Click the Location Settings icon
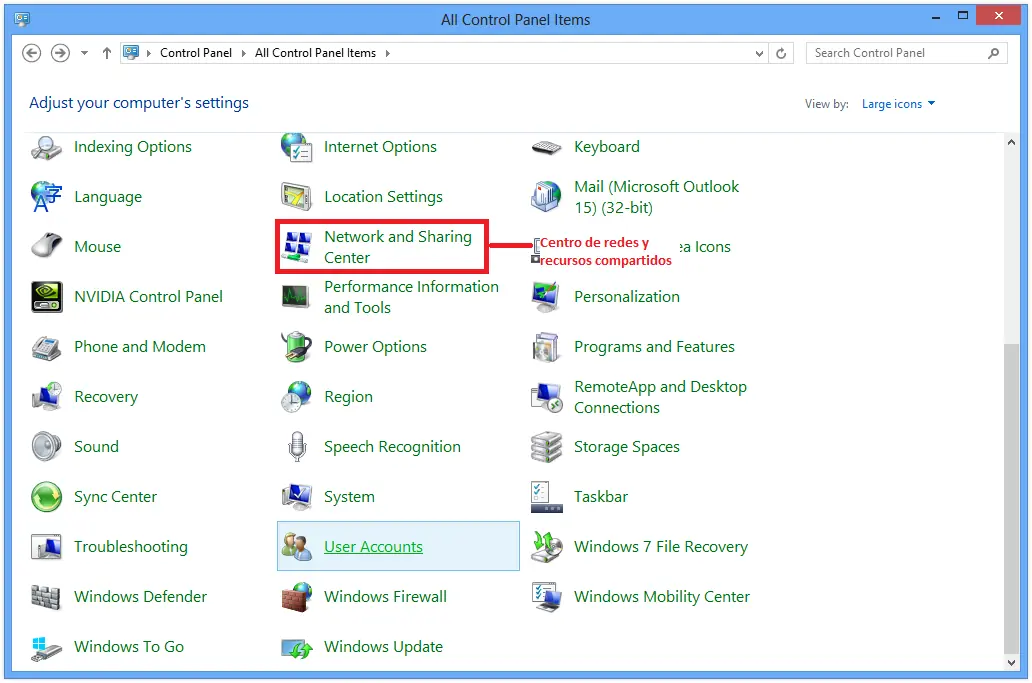Screen dimensions: 1032x683 pyautogui.click(x=296, y=197)
